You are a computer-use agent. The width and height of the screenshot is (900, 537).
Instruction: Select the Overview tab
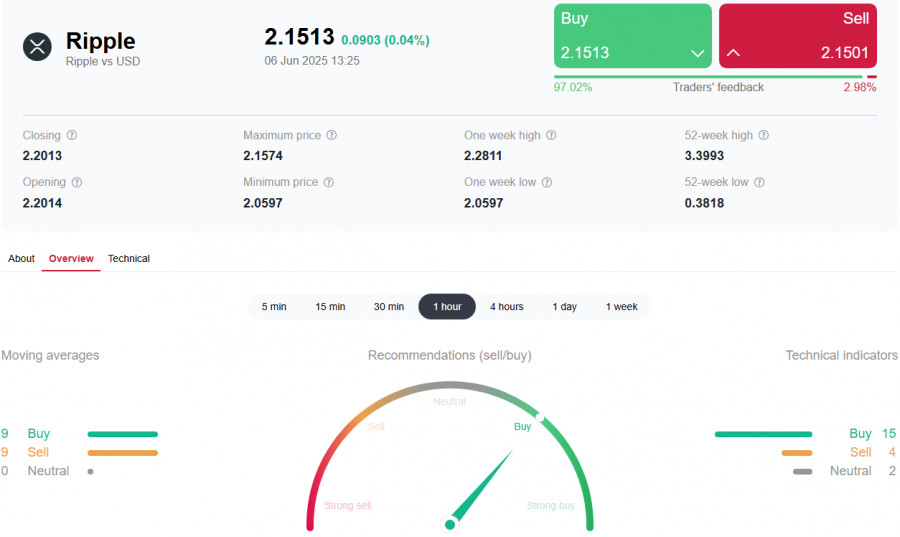pos(71,259)
